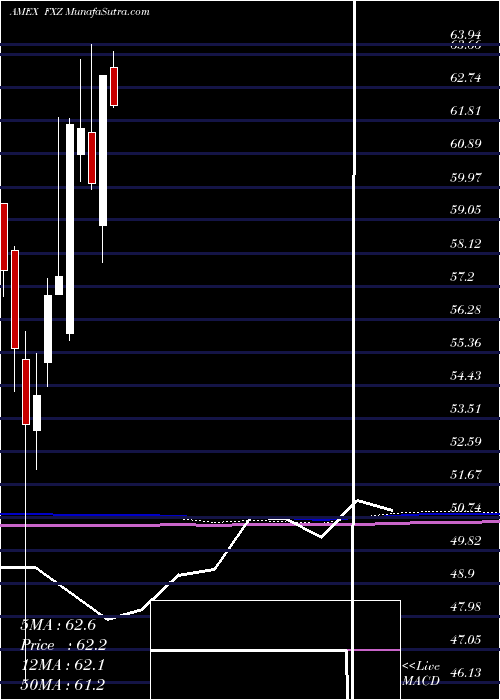Click the 47.98 price axis label
Screen dimensions: 500x700
point(466,607)
